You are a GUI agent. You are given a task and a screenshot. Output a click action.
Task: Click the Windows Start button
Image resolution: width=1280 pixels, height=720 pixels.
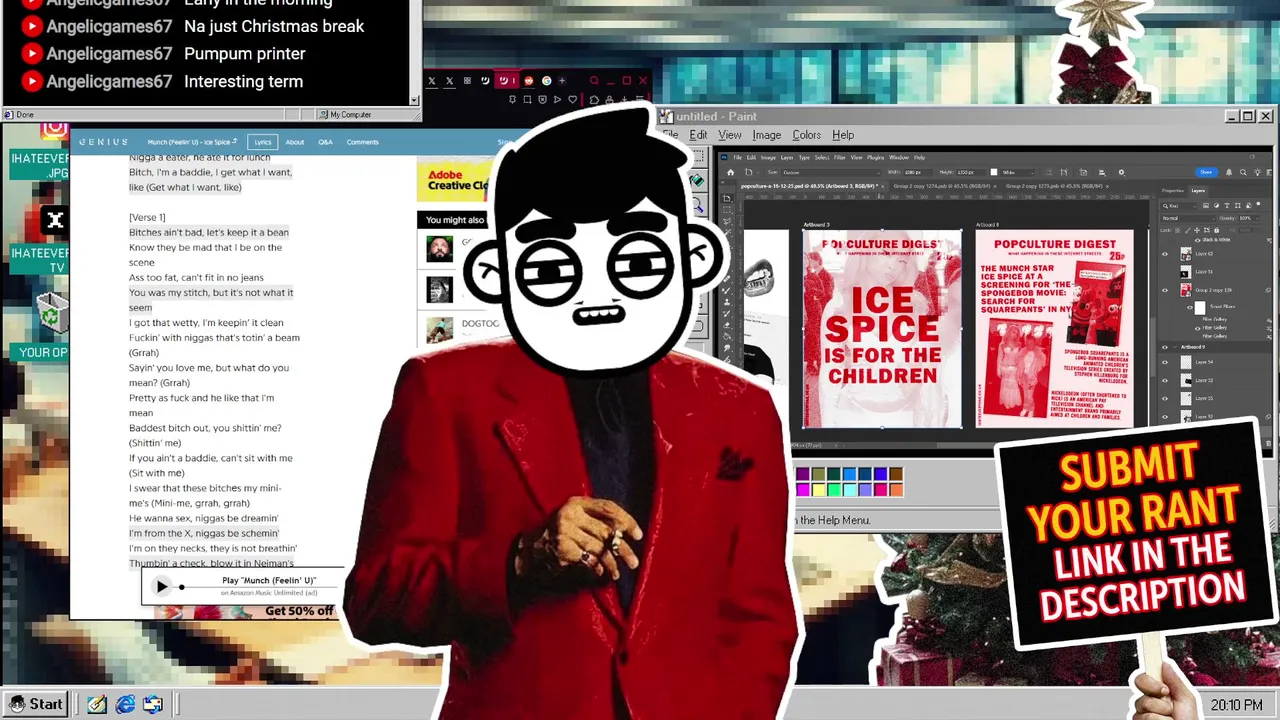coord(36,704)
